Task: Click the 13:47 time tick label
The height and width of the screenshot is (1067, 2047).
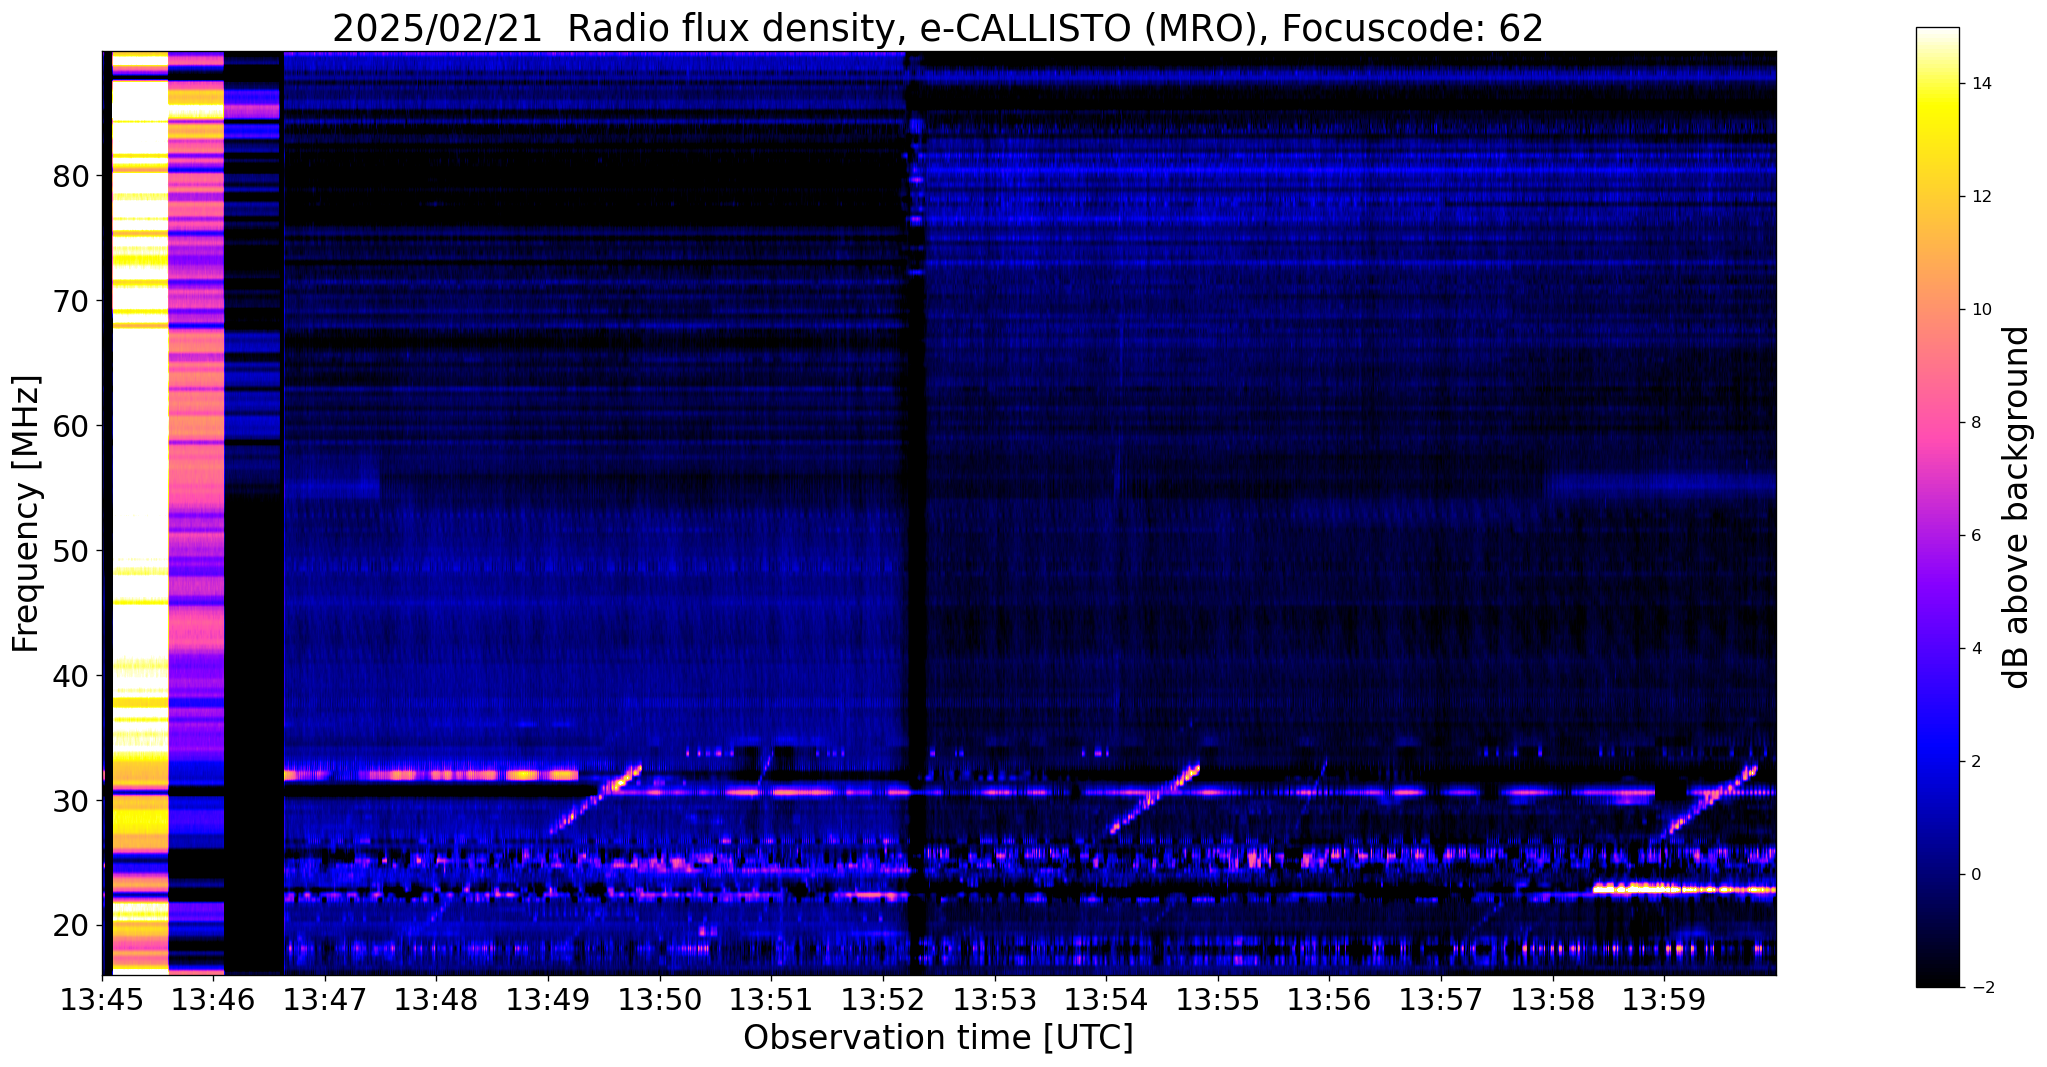Action: click(325, 999)
